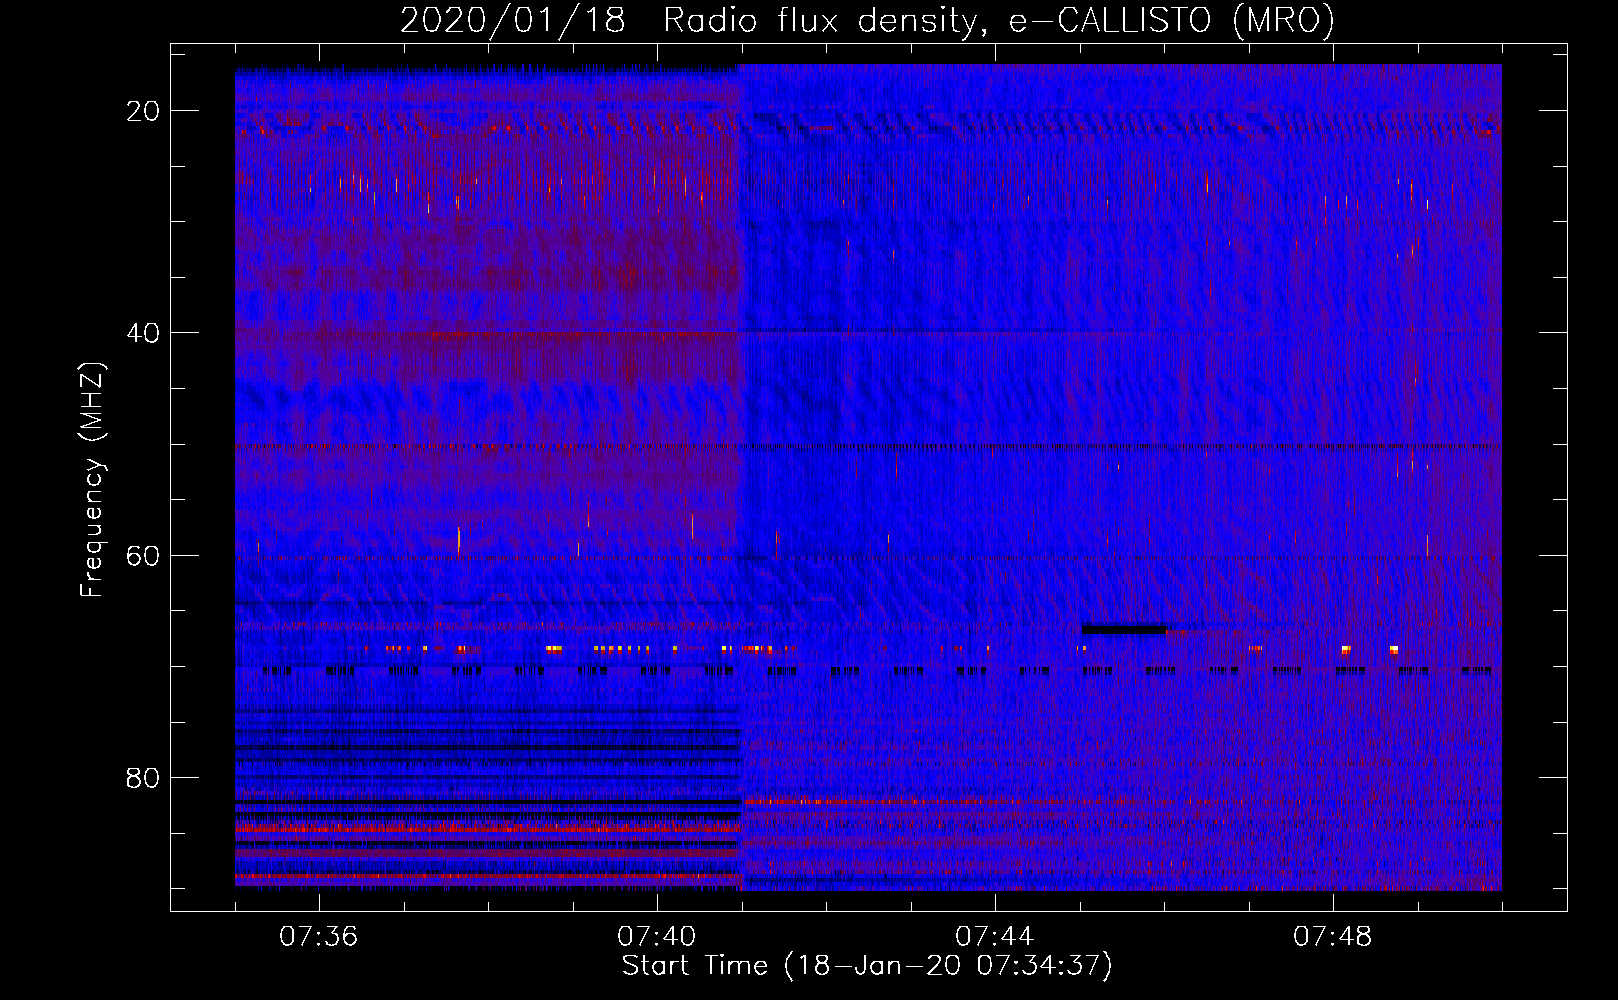Click the time tick label '07:40'

point(657,937)
